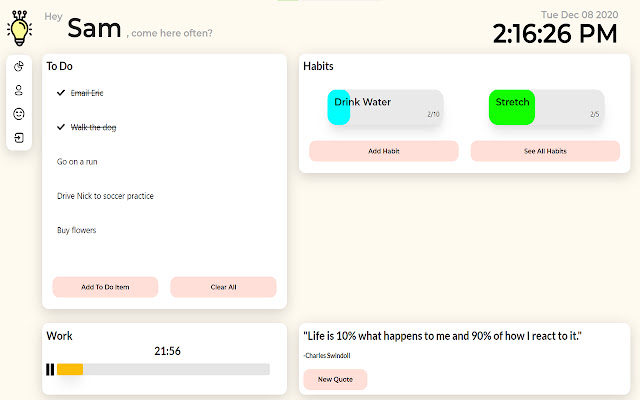Click the Work timer progress bar
This screenshot has width=640, height=400.
(x=163, y=369)
